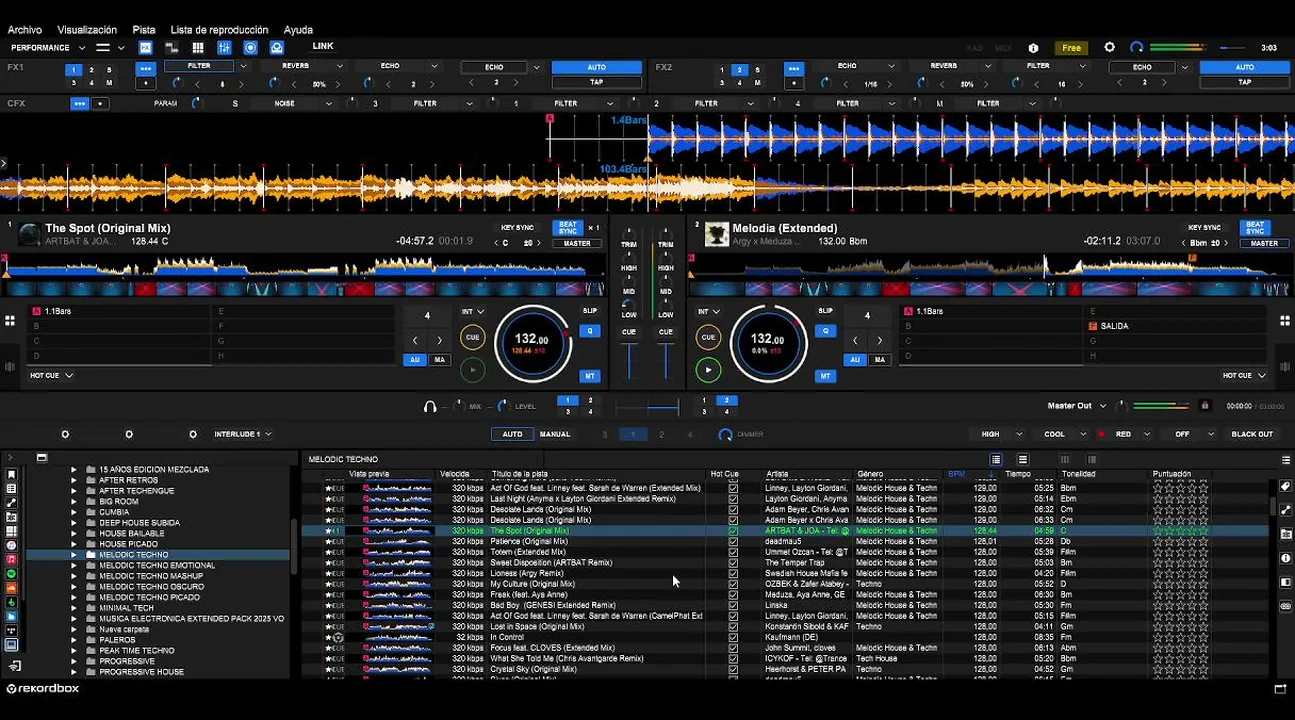Select AUTO lighting mode
Screen dimensions: 1295x720
point(512,434)
